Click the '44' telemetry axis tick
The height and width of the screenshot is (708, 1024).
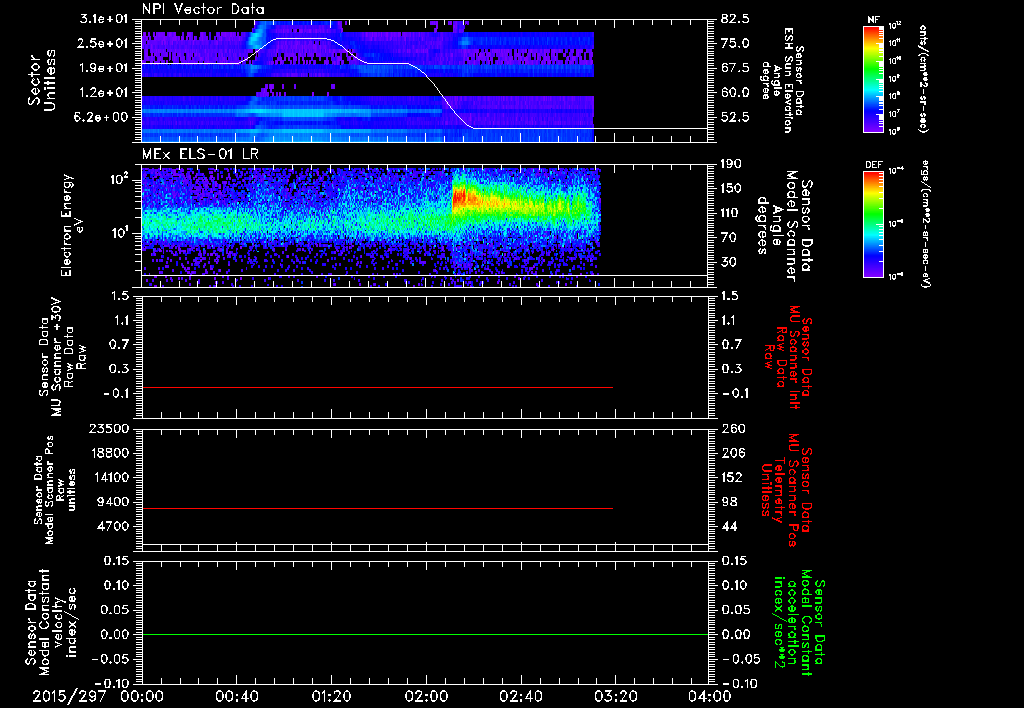click(728, 526)
